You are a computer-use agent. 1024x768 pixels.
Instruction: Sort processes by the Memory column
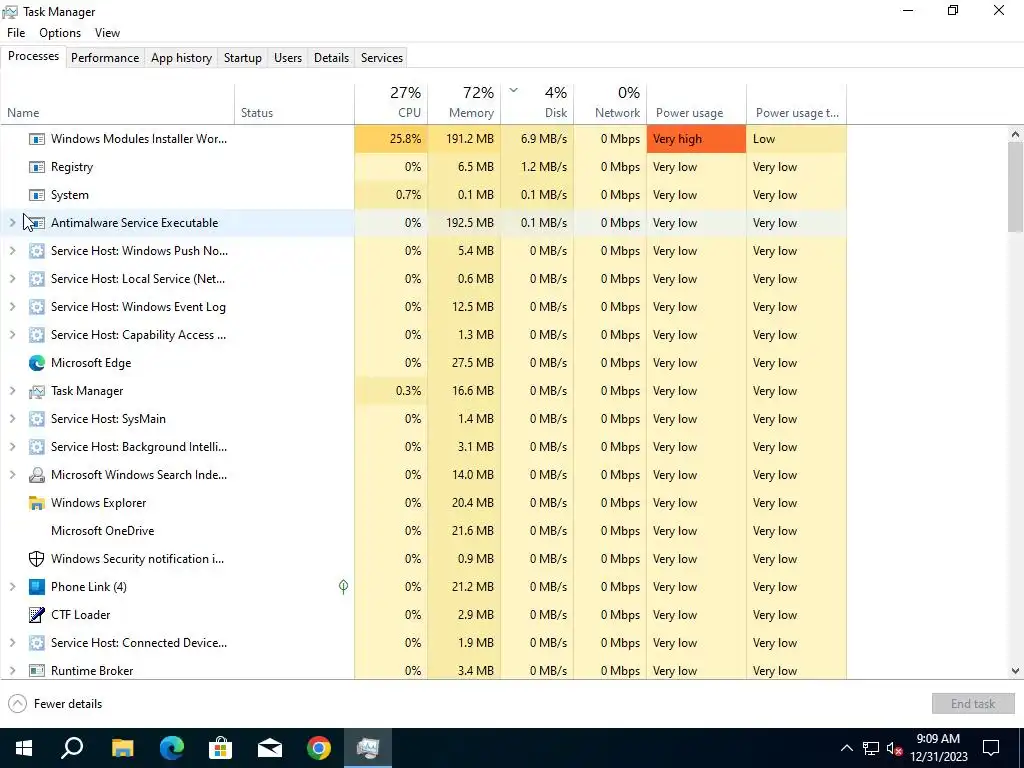point(464,103)
